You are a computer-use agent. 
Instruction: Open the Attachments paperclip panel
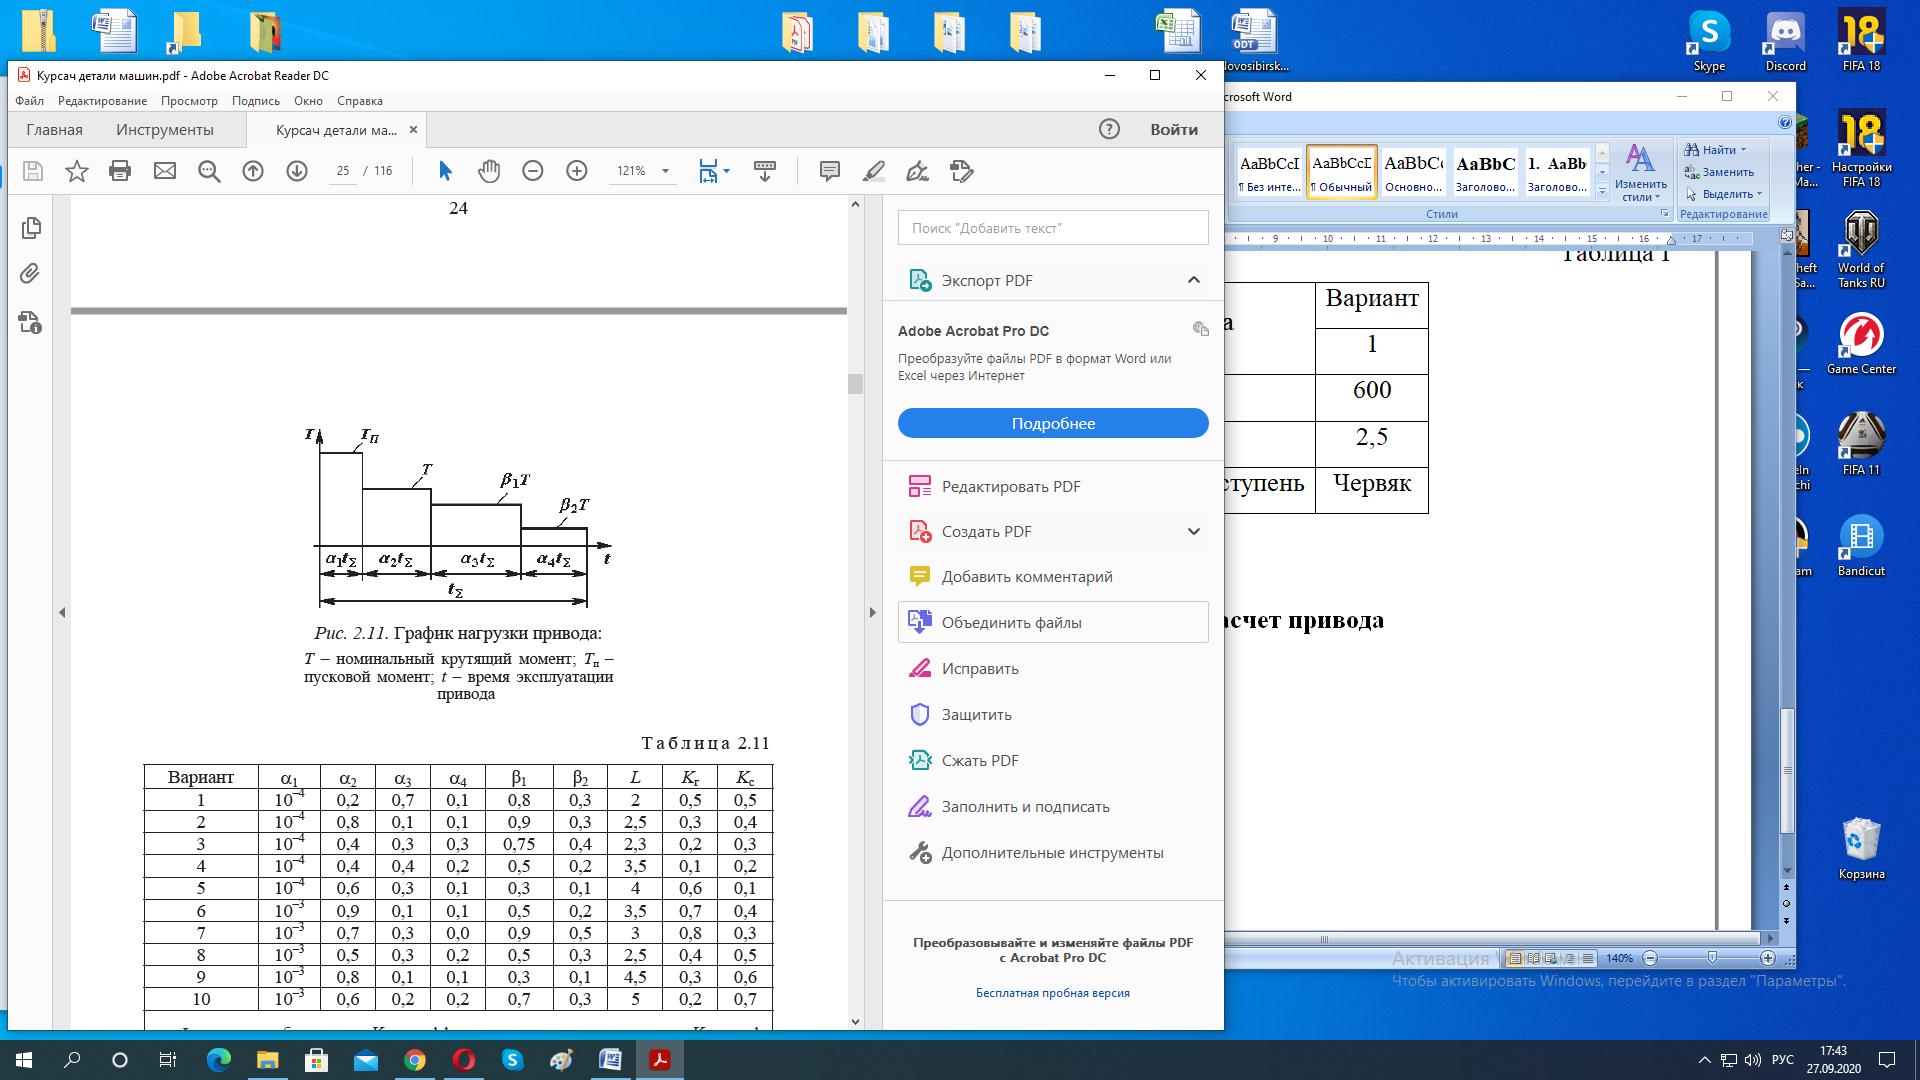pyautogui.click(x=30, y=274)
